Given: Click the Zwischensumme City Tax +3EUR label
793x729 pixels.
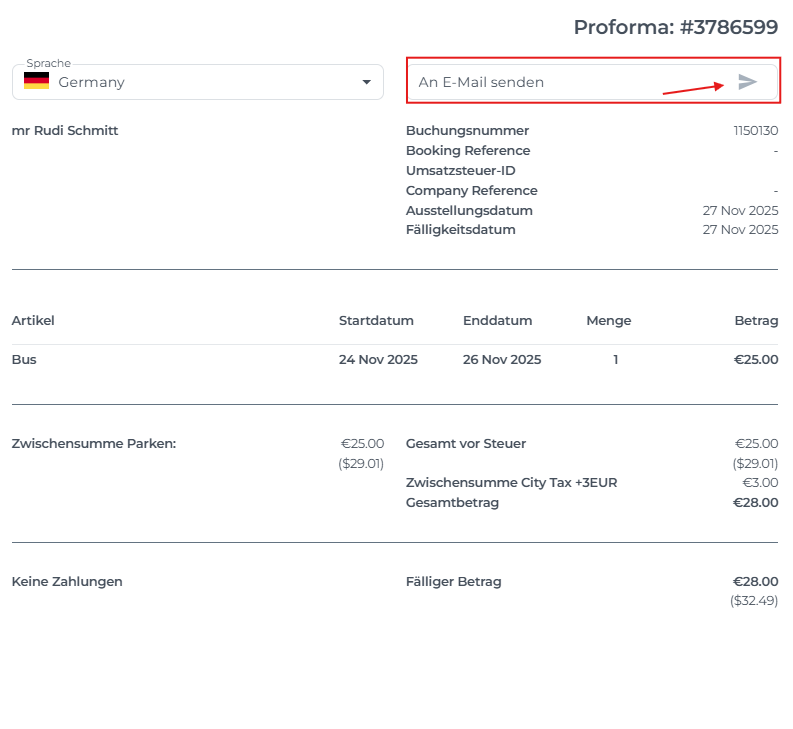Looking at the screenshot, I should (511, 482).
